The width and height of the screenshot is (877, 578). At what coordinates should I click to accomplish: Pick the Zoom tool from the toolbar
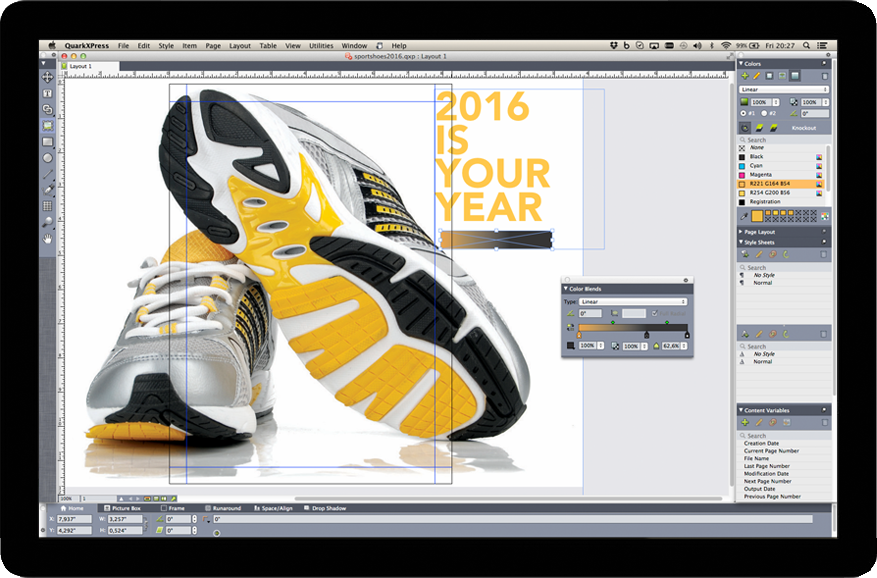47,221
